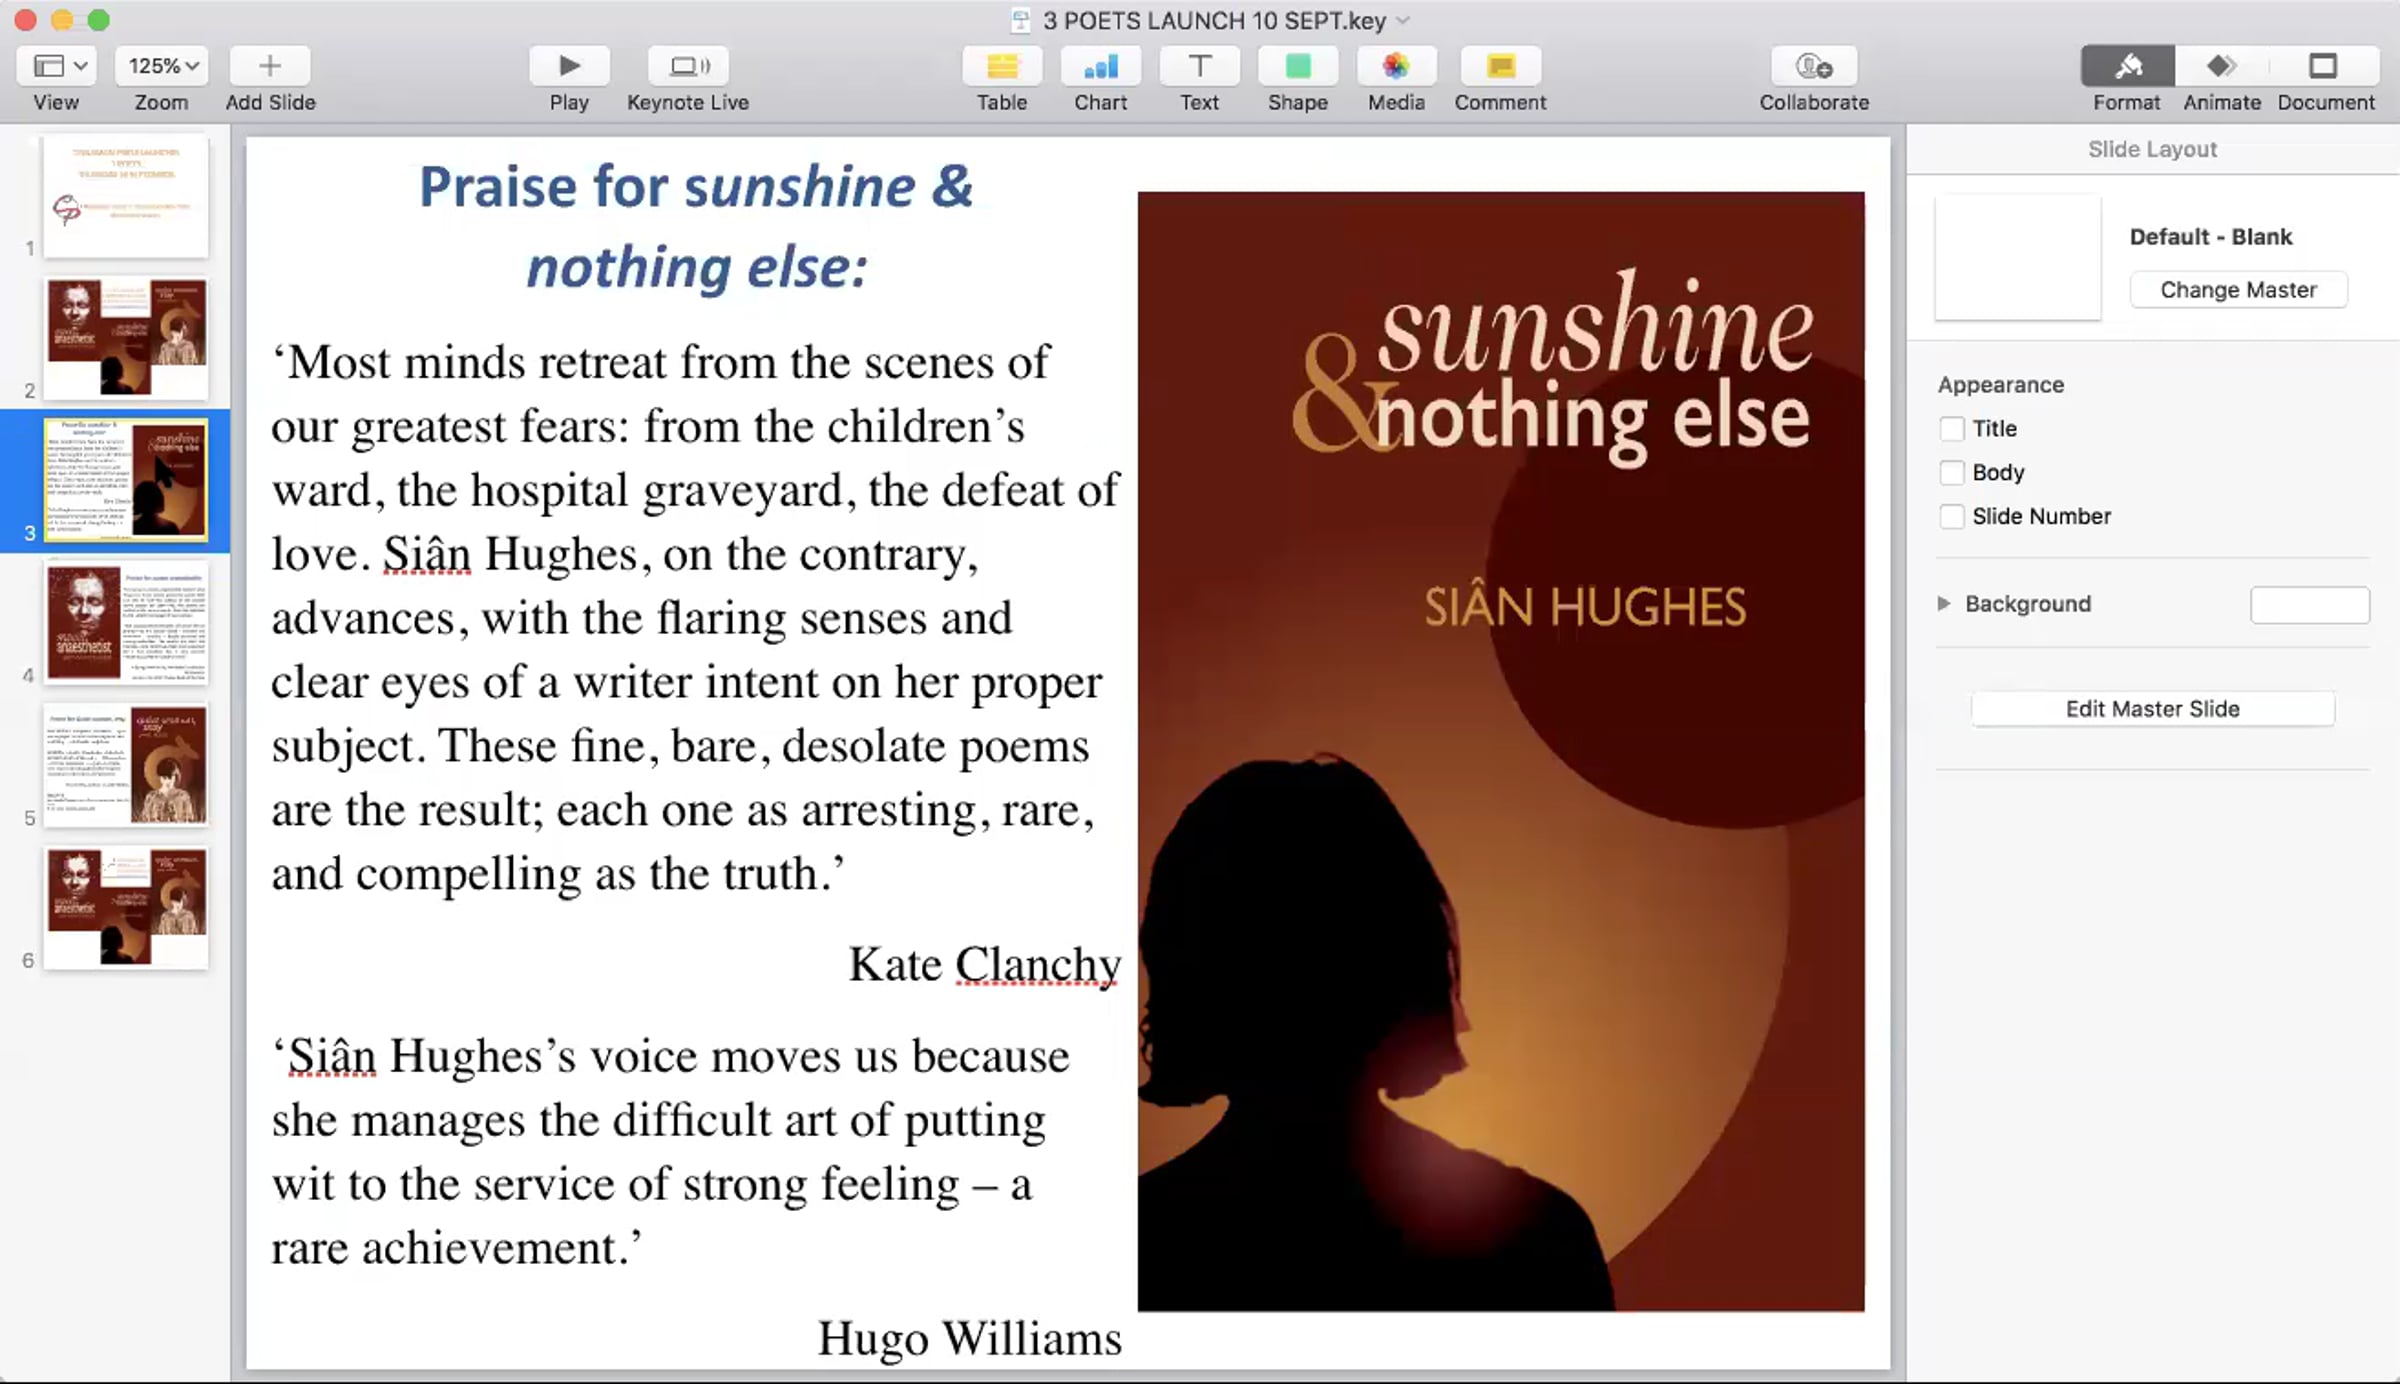The image size is (2400, 1384).
Task: Start a Keynote Live session
Action: [x=688, y=66]
